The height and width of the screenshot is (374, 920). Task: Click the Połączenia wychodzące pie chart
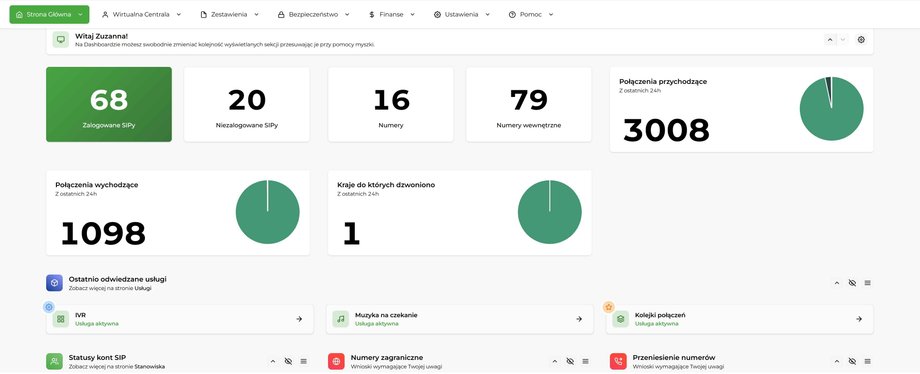268,212
